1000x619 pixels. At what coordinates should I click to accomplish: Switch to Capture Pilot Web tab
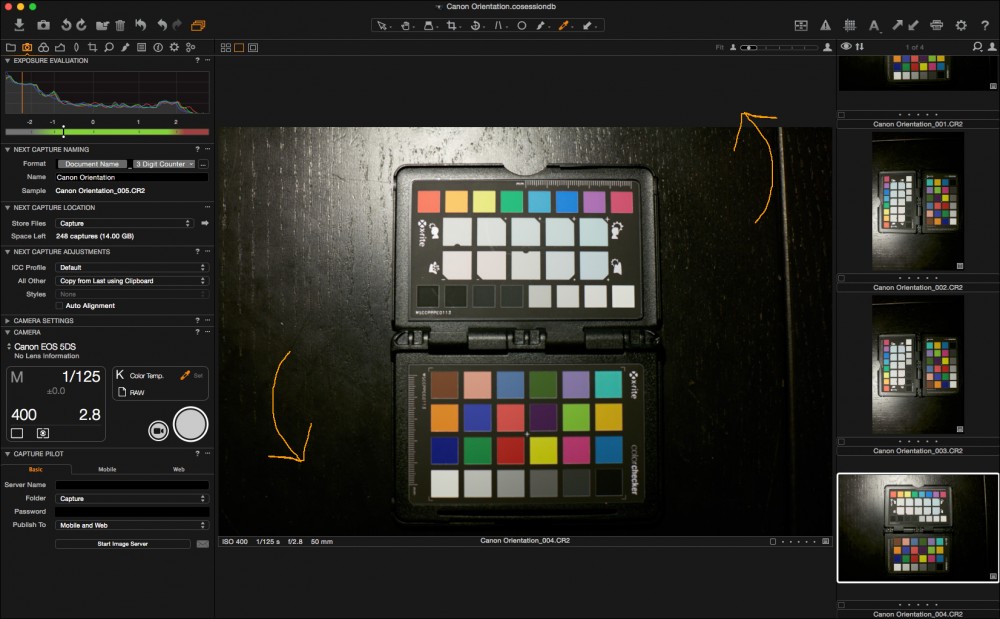179,469
